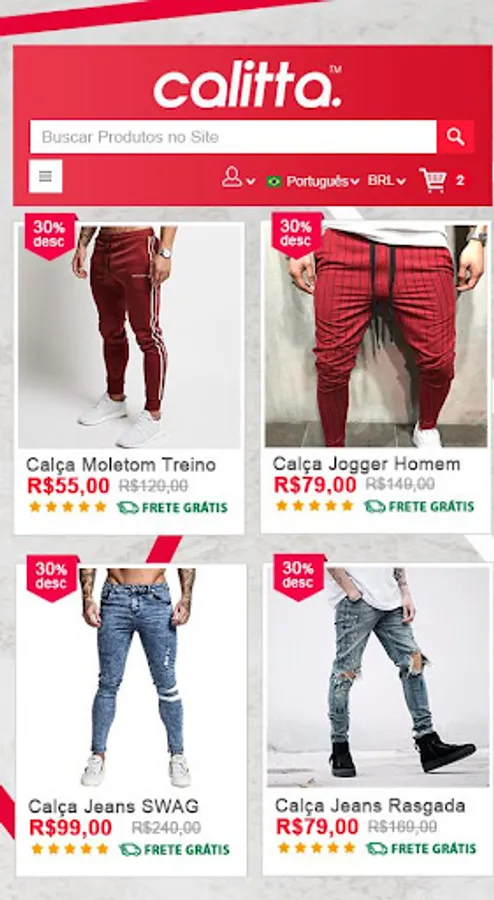Click the Brazil flag icon
This screenshot has height=900, width=494.
pyautogui.click(x=274, y=181)
